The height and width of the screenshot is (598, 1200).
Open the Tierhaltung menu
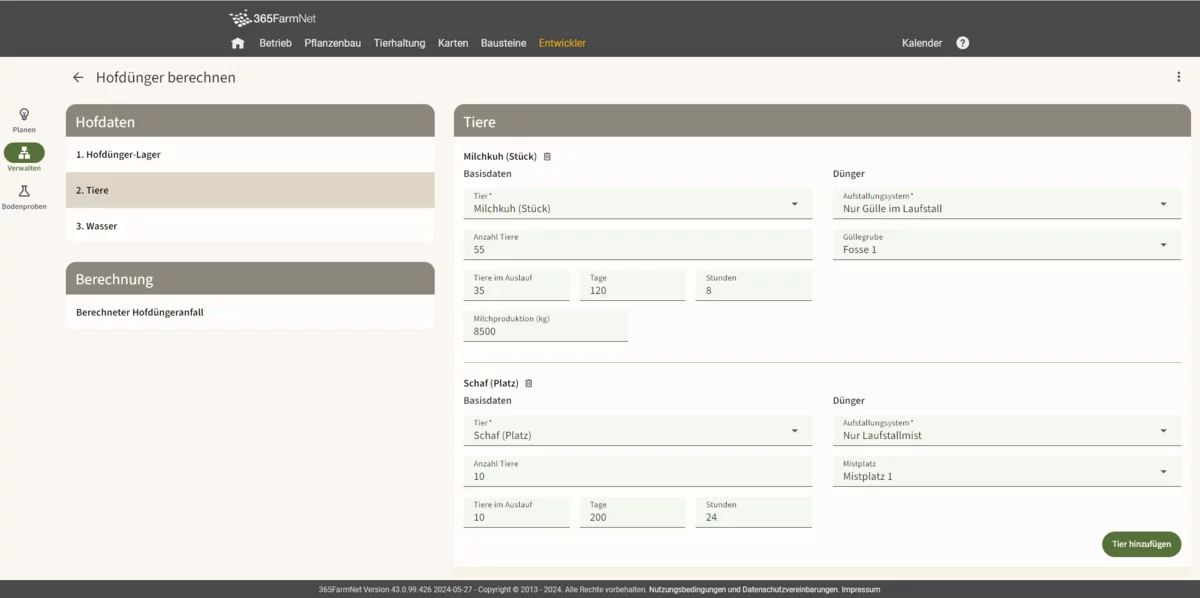(399, 43)
